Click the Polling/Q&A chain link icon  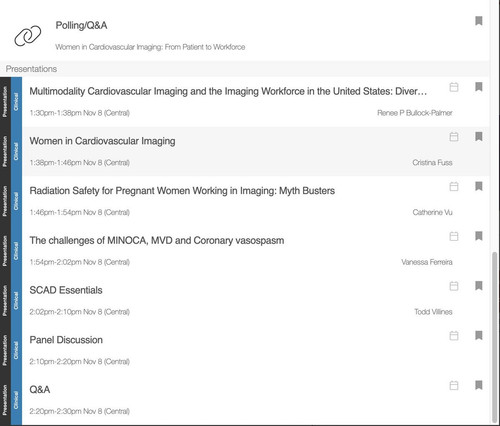[28, 36]
